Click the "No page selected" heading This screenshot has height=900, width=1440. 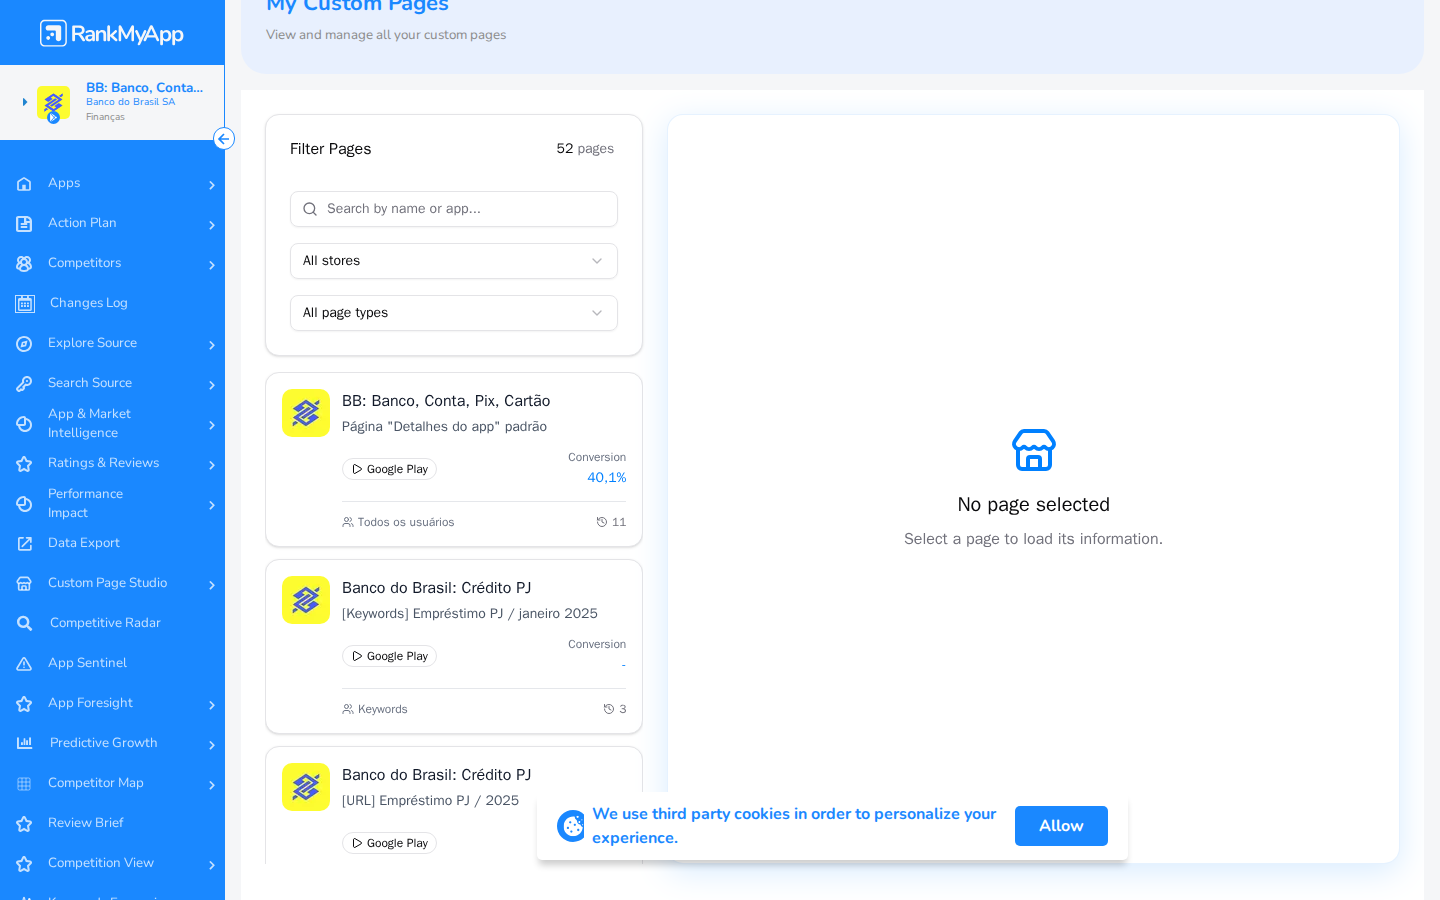coord(1033,505)
